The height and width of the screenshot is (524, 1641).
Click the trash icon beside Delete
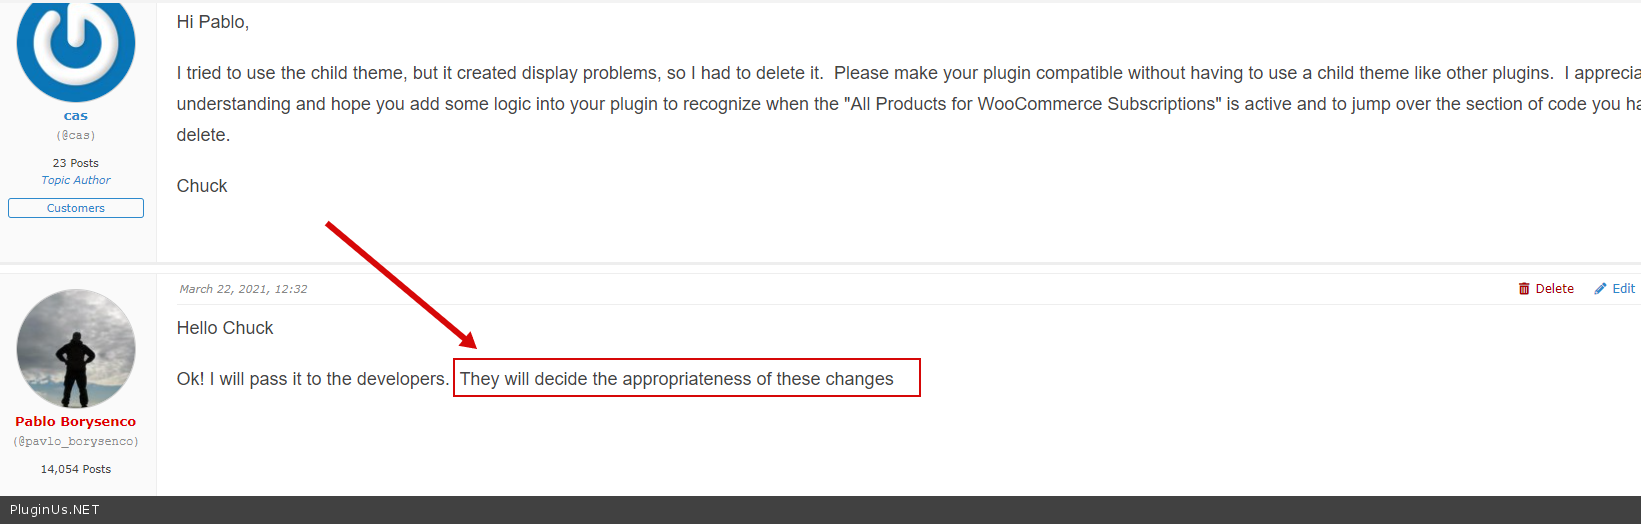coord(1524,289)
